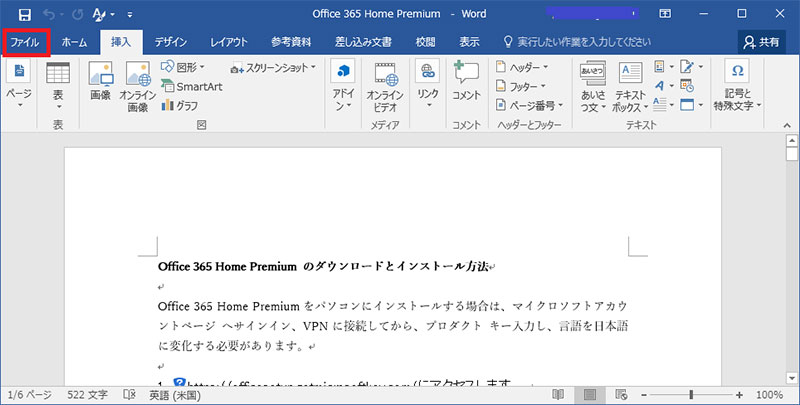Switch to Print Layout view

590,395
